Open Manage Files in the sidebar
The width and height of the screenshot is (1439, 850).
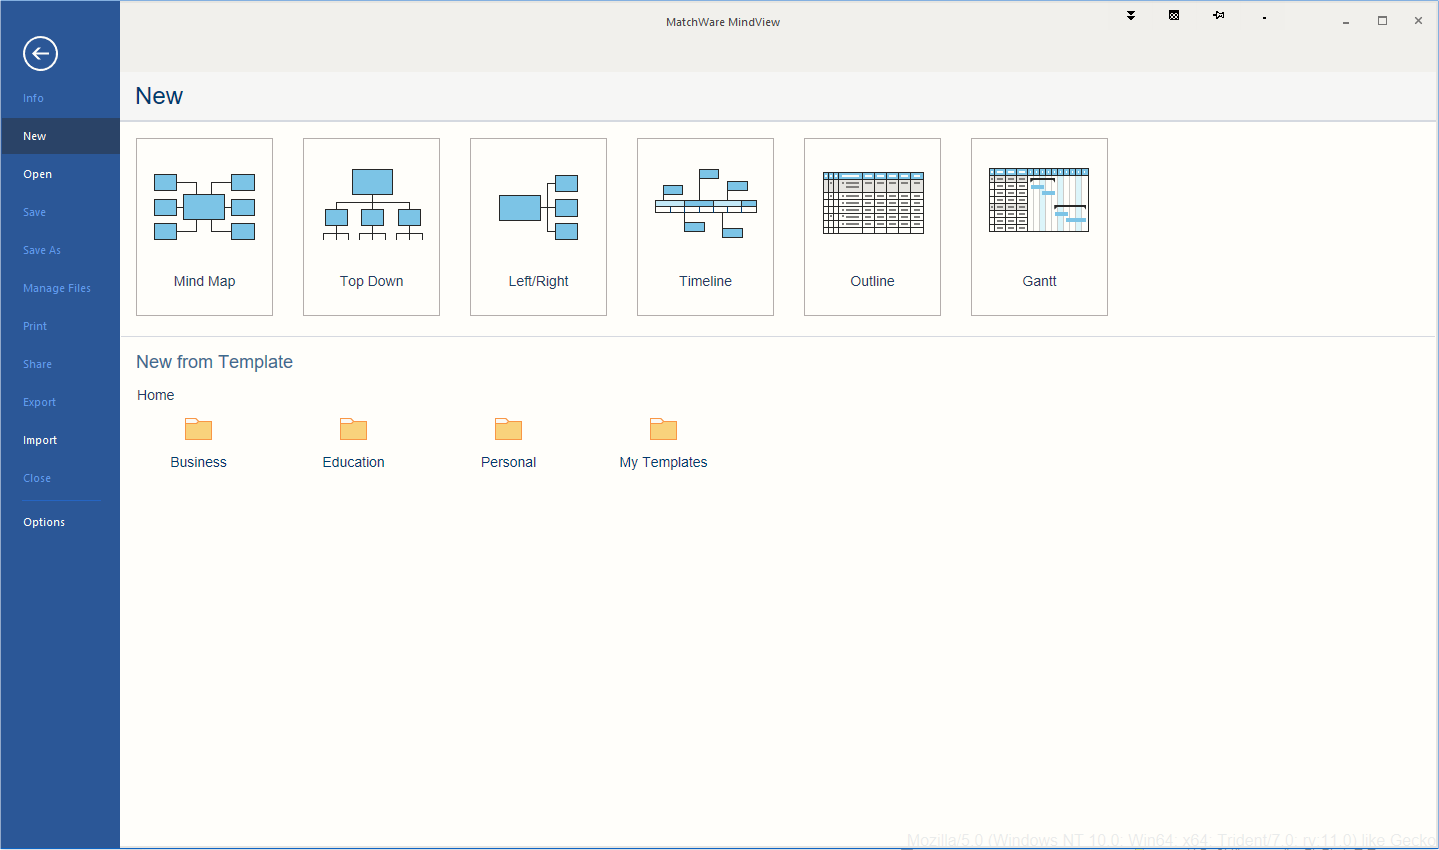point(60,288)
